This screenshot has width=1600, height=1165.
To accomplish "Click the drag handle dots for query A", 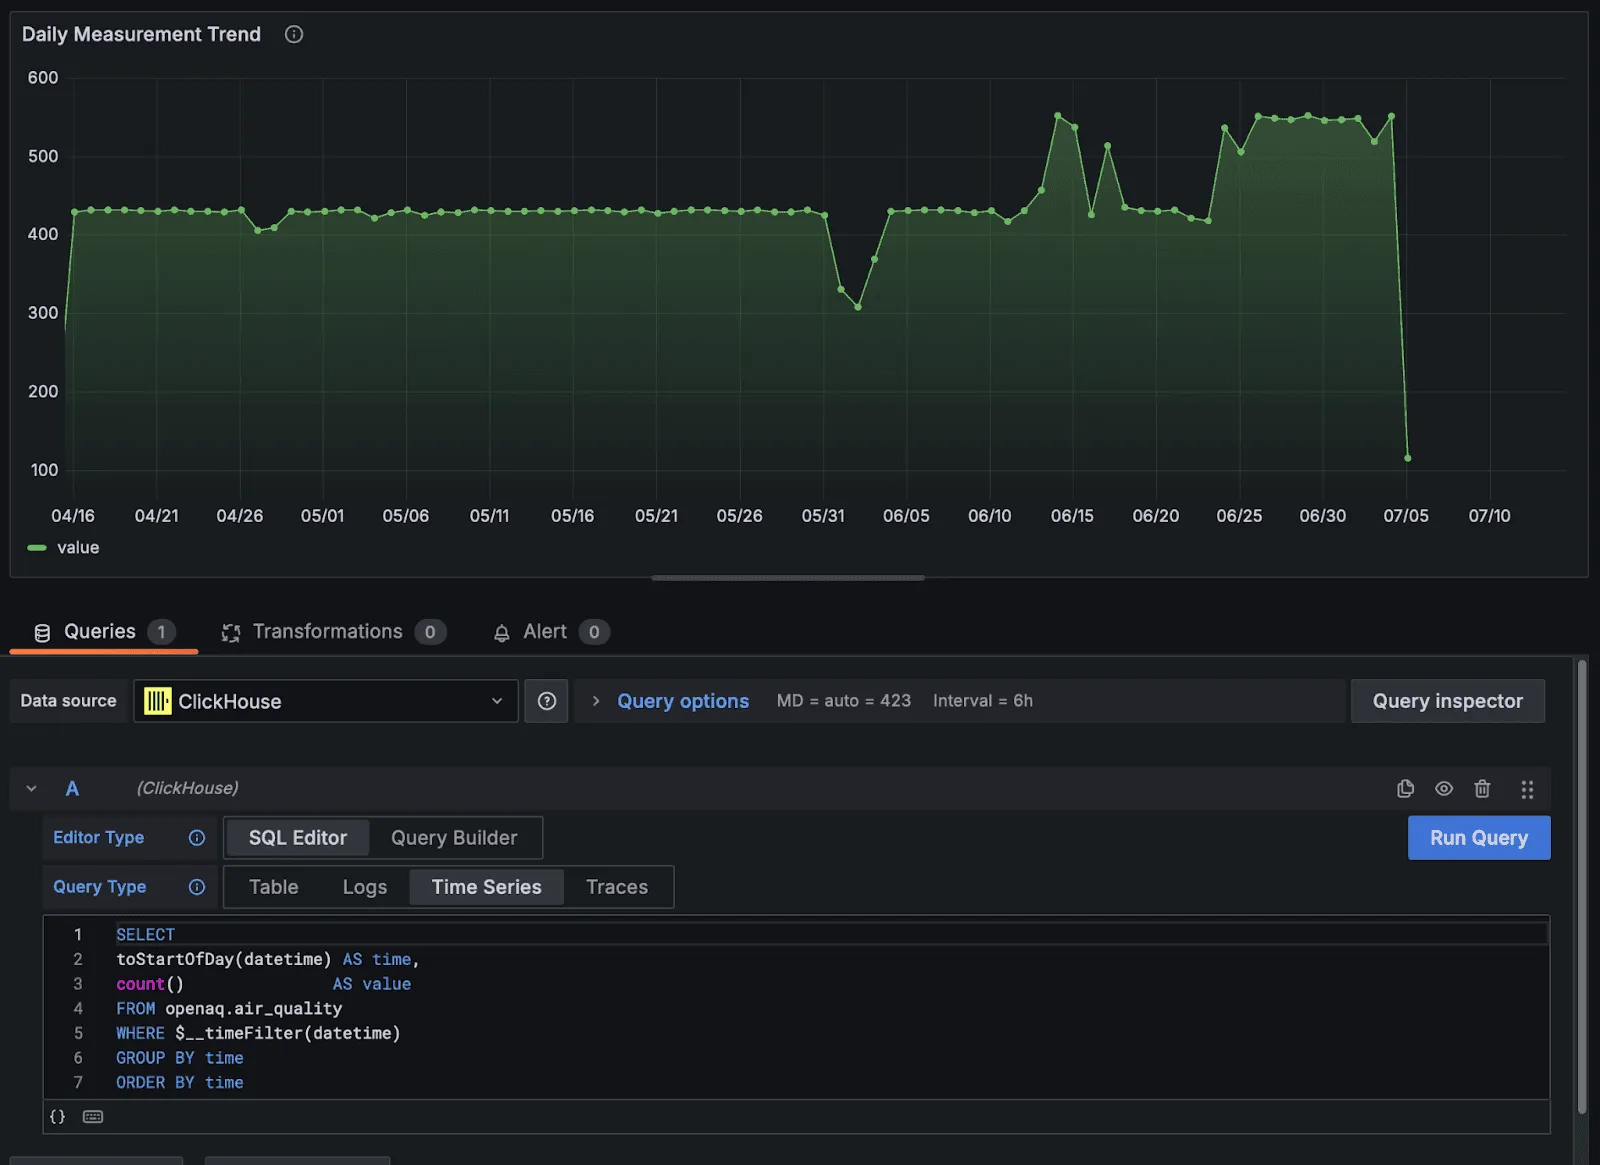I will point(1527,789).
